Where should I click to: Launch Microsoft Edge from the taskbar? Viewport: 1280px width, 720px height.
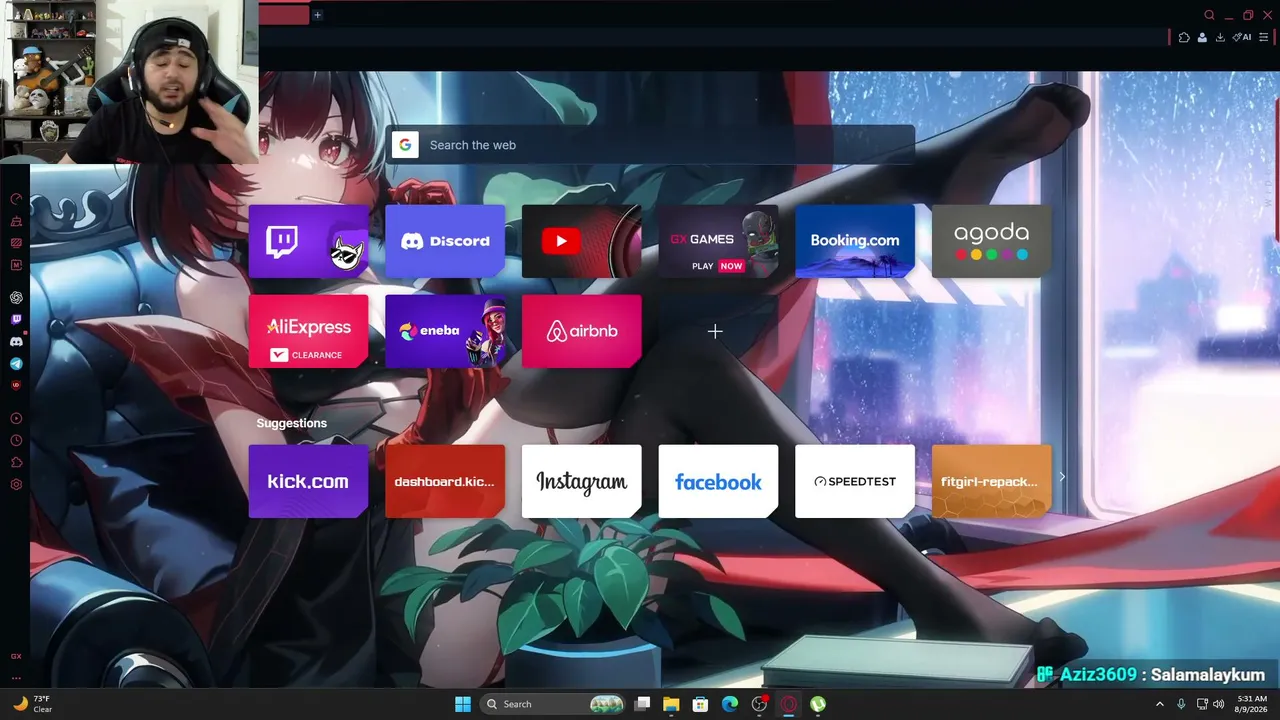coord(730,704)
